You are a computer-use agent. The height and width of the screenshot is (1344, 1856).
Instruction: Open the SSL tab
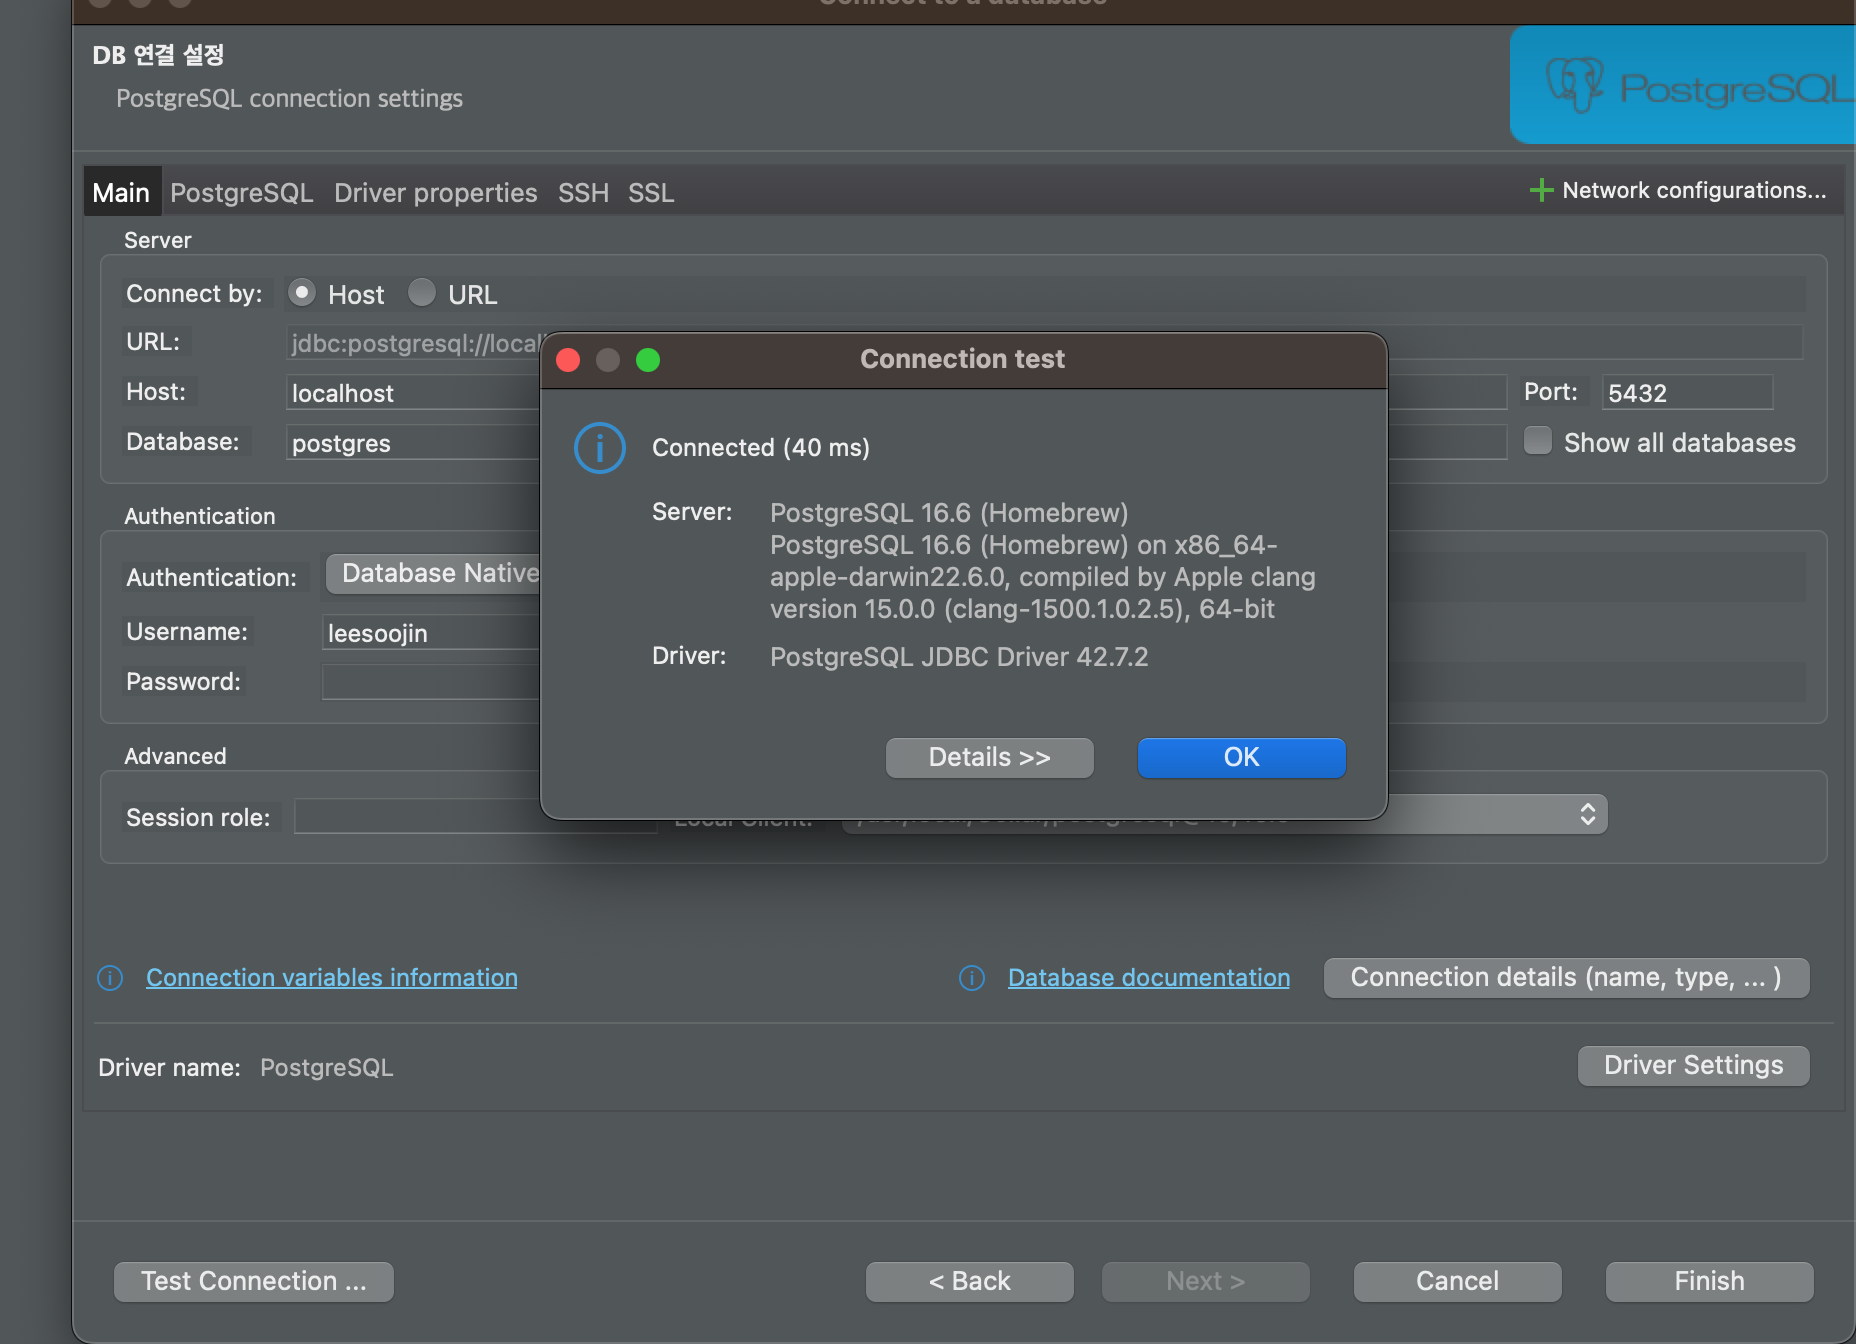click(651, 193)
